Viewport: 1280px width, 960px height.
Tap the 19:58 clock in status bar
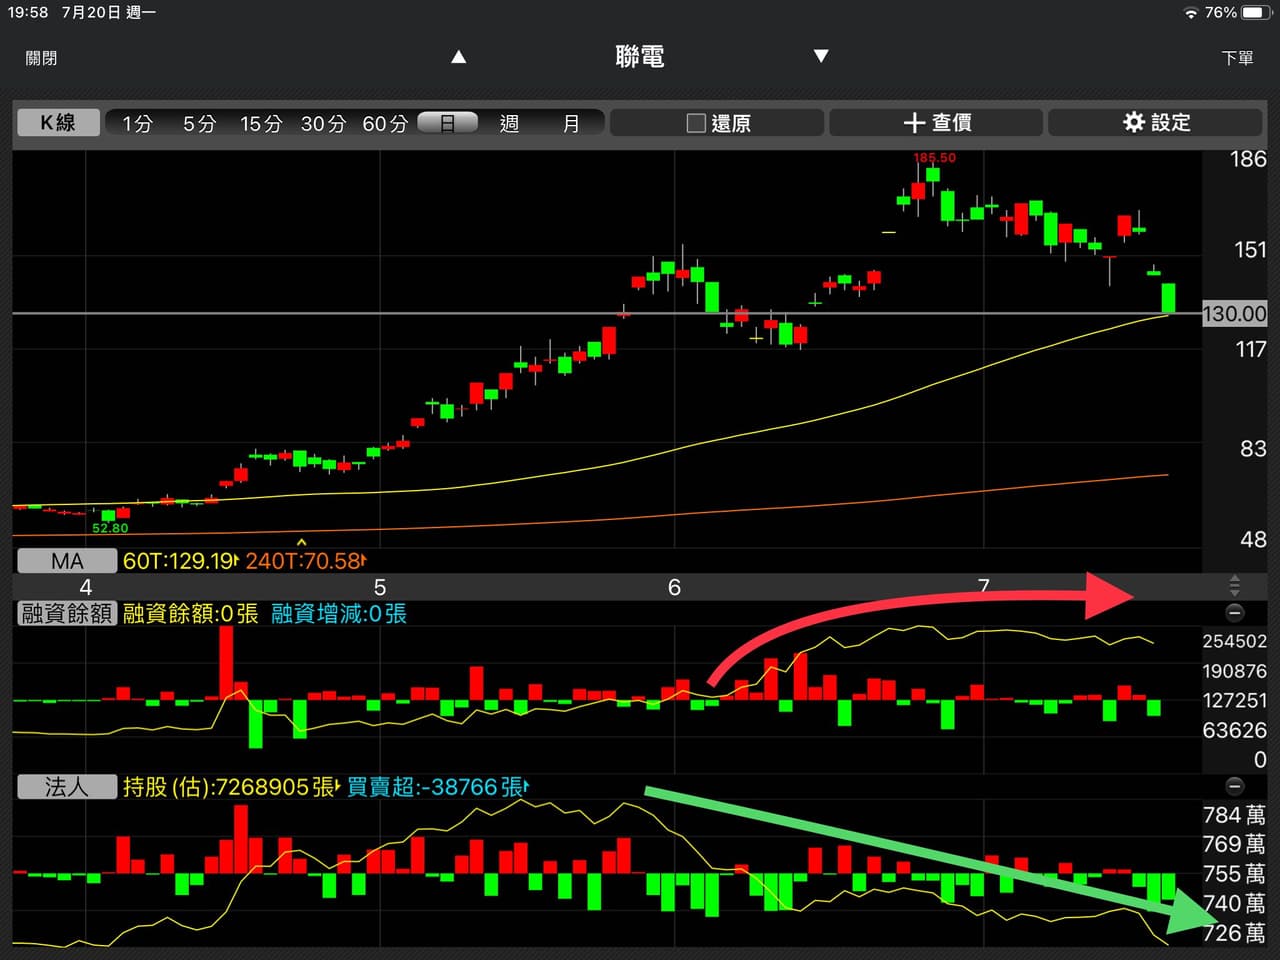click(27, 13)
